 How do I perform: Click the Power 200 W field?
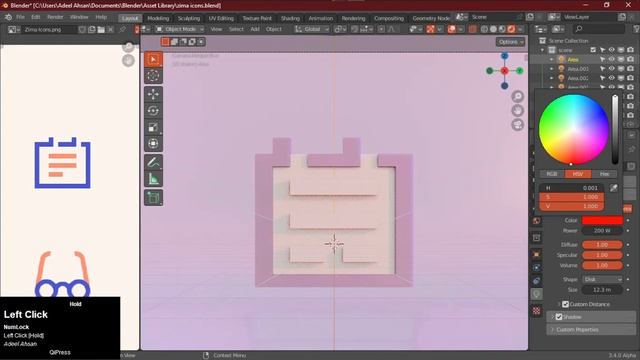[602, 231]
